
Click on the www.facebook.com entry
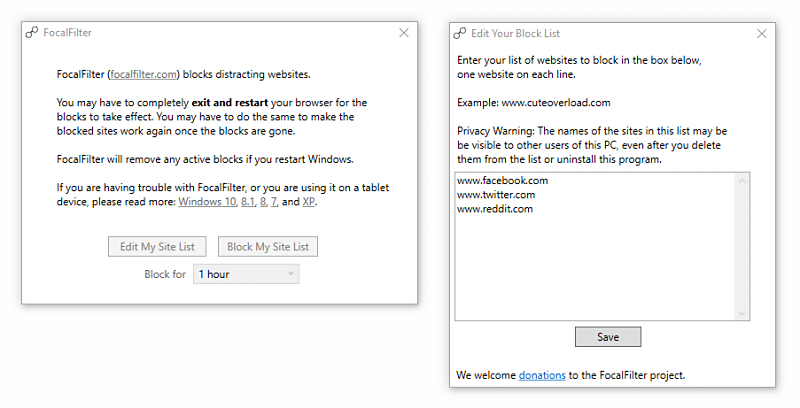click(502, 180)
